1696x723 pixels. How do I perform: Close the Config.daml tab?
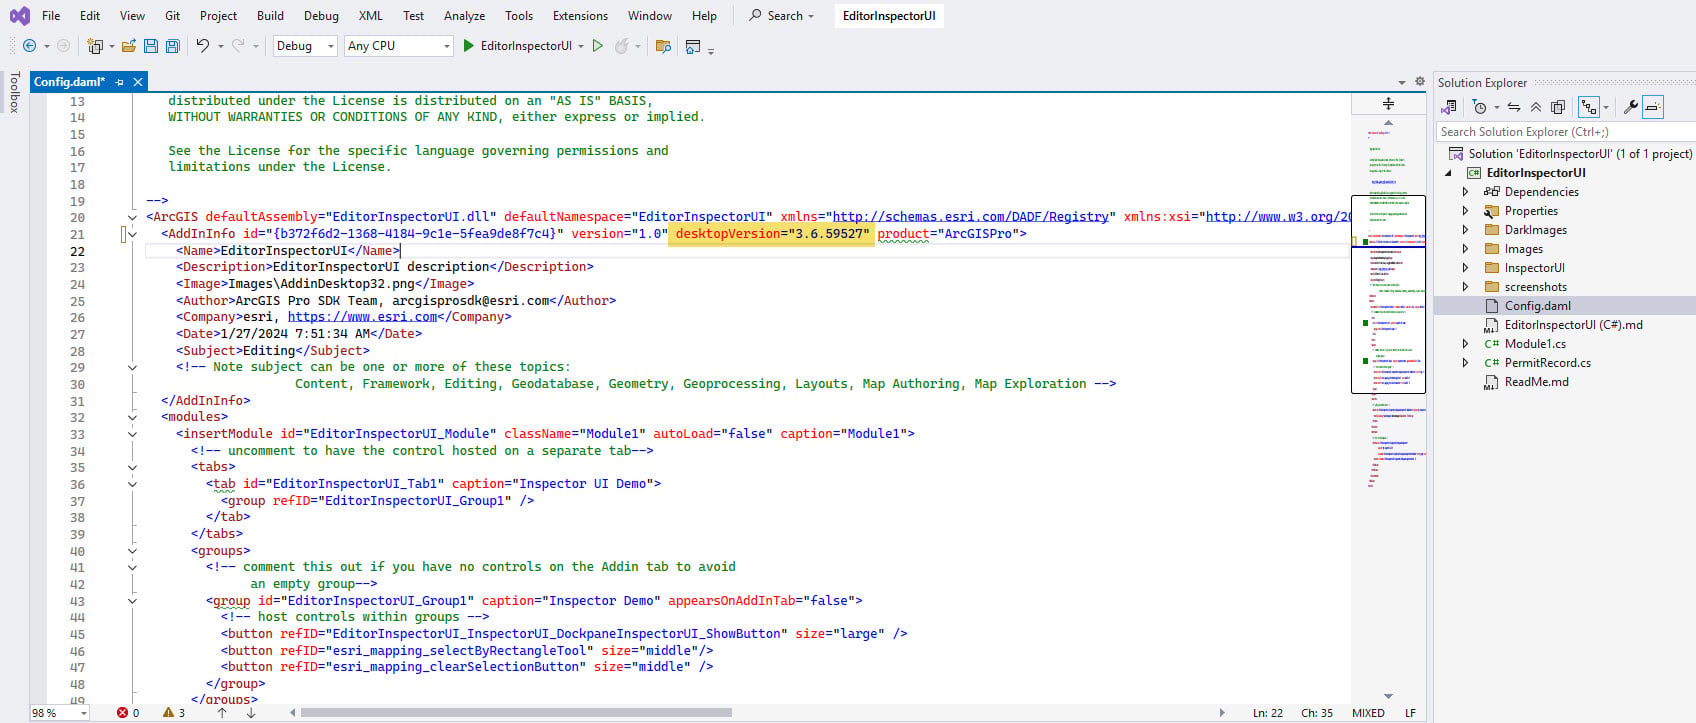138,82
